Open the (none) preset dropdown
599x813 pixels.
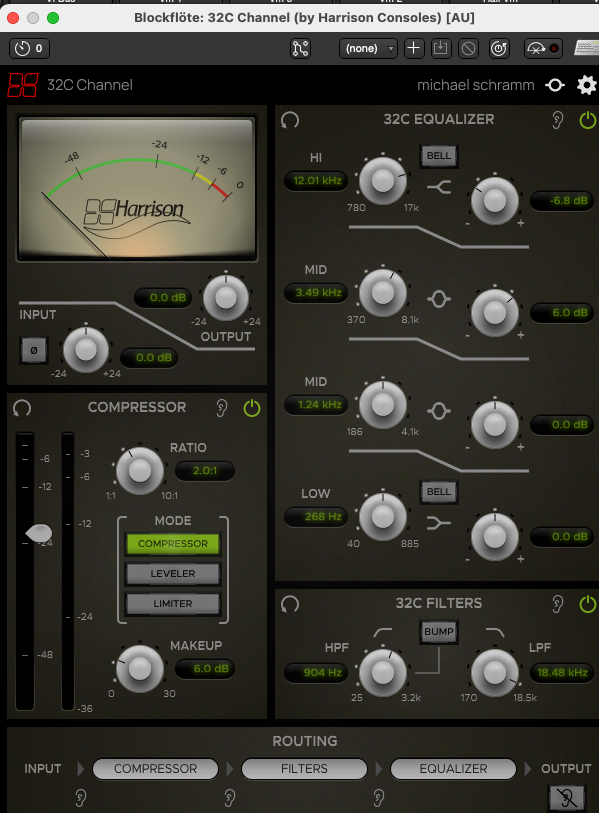[x=368, y=48]
